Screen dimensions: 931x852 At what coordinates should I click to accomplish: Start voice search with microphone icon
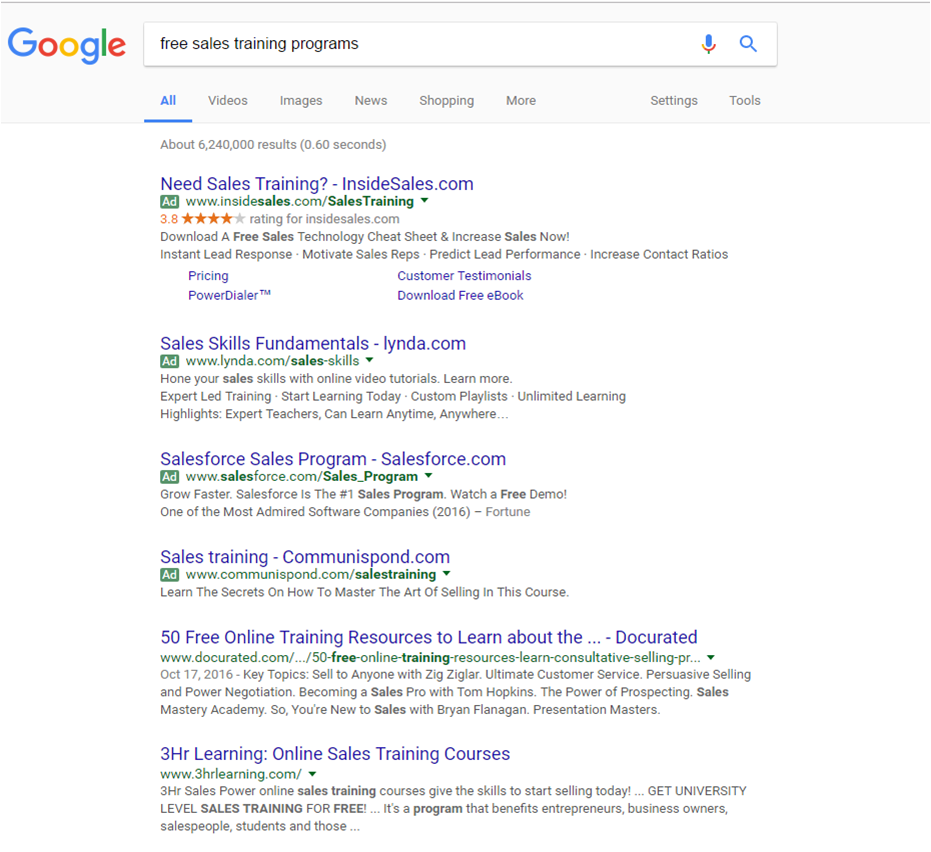(708, 44)
